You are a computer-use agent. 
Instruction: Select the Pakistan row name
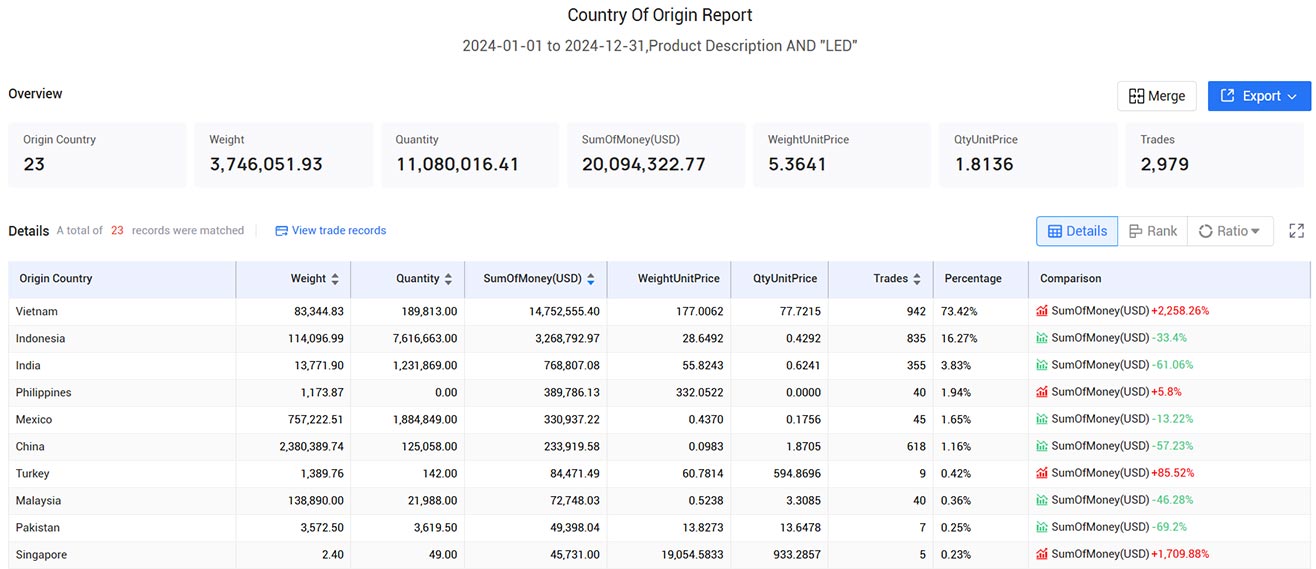pos(38,527)
